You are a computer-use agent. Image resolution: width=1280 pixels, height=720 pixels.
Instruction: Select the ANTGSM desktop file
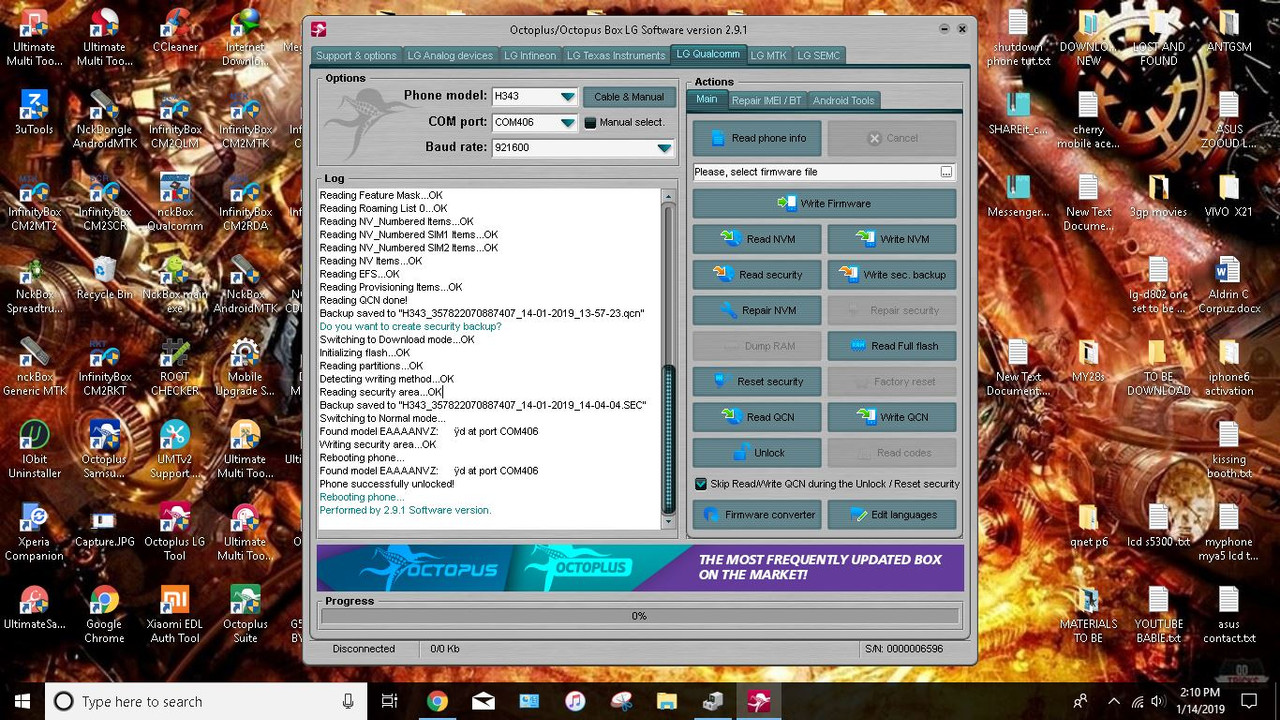(1229, 32)
